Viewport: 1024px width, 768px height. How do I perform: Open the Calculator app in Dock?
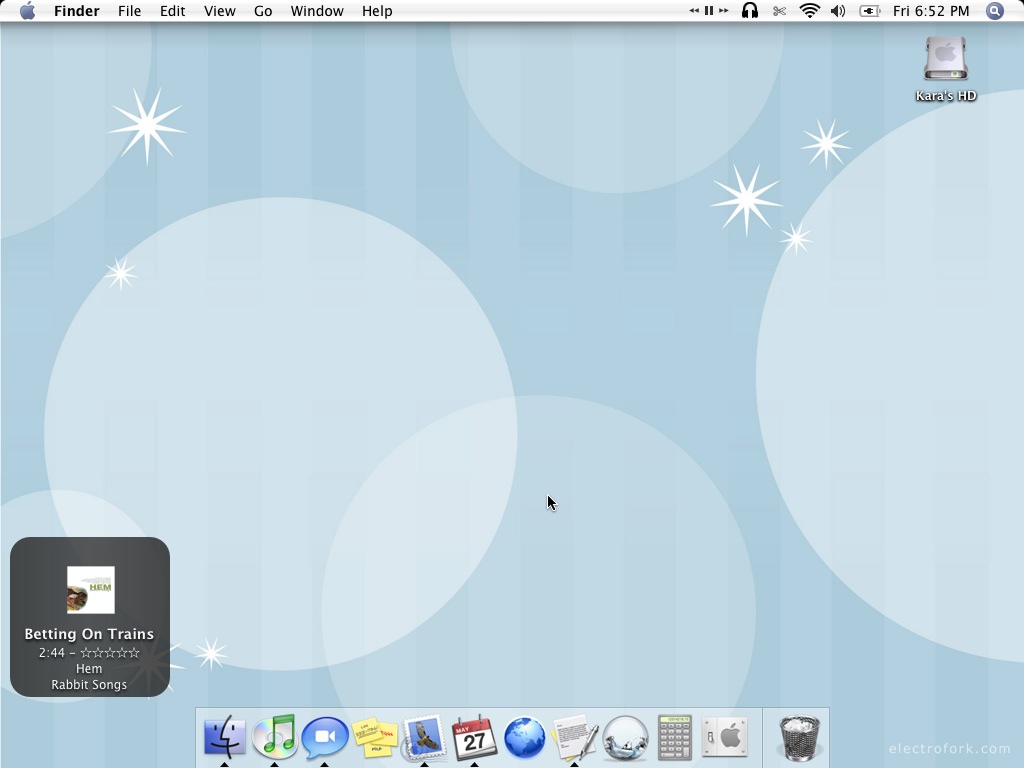tap(674, 738)
